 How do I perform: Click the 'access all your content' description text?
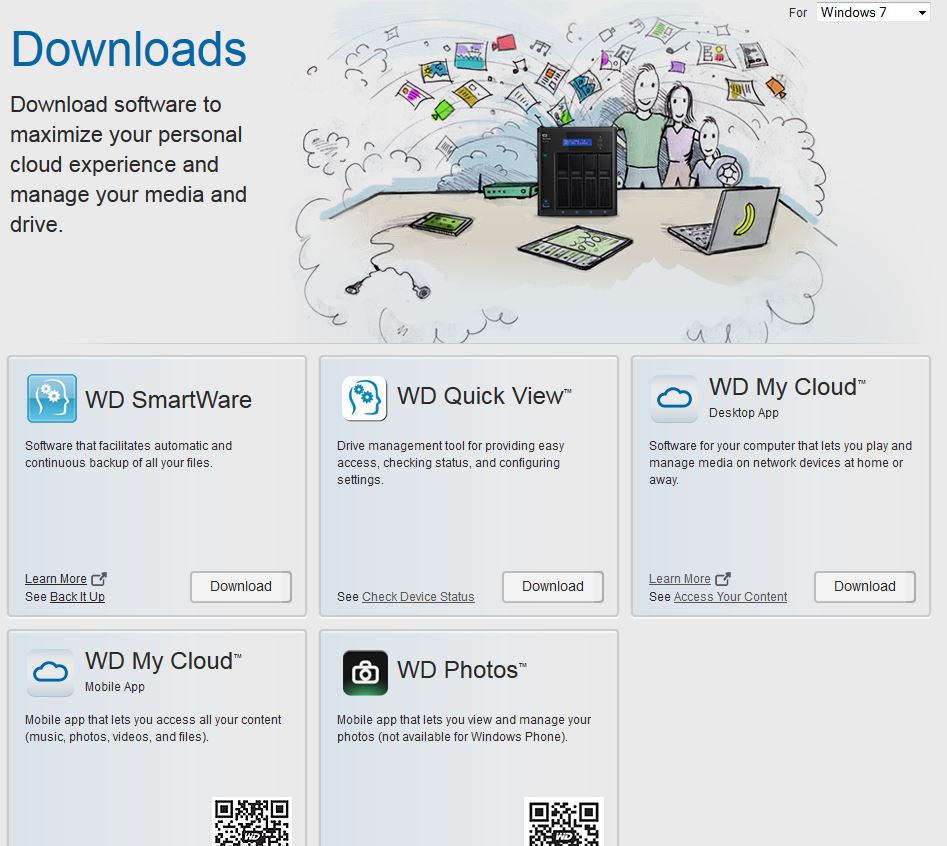153,728
